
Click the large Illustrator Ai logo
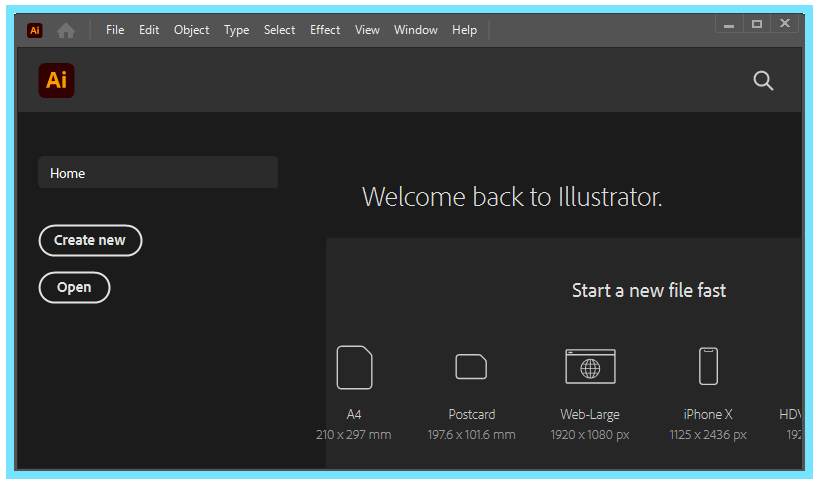(x=56, y=80)
